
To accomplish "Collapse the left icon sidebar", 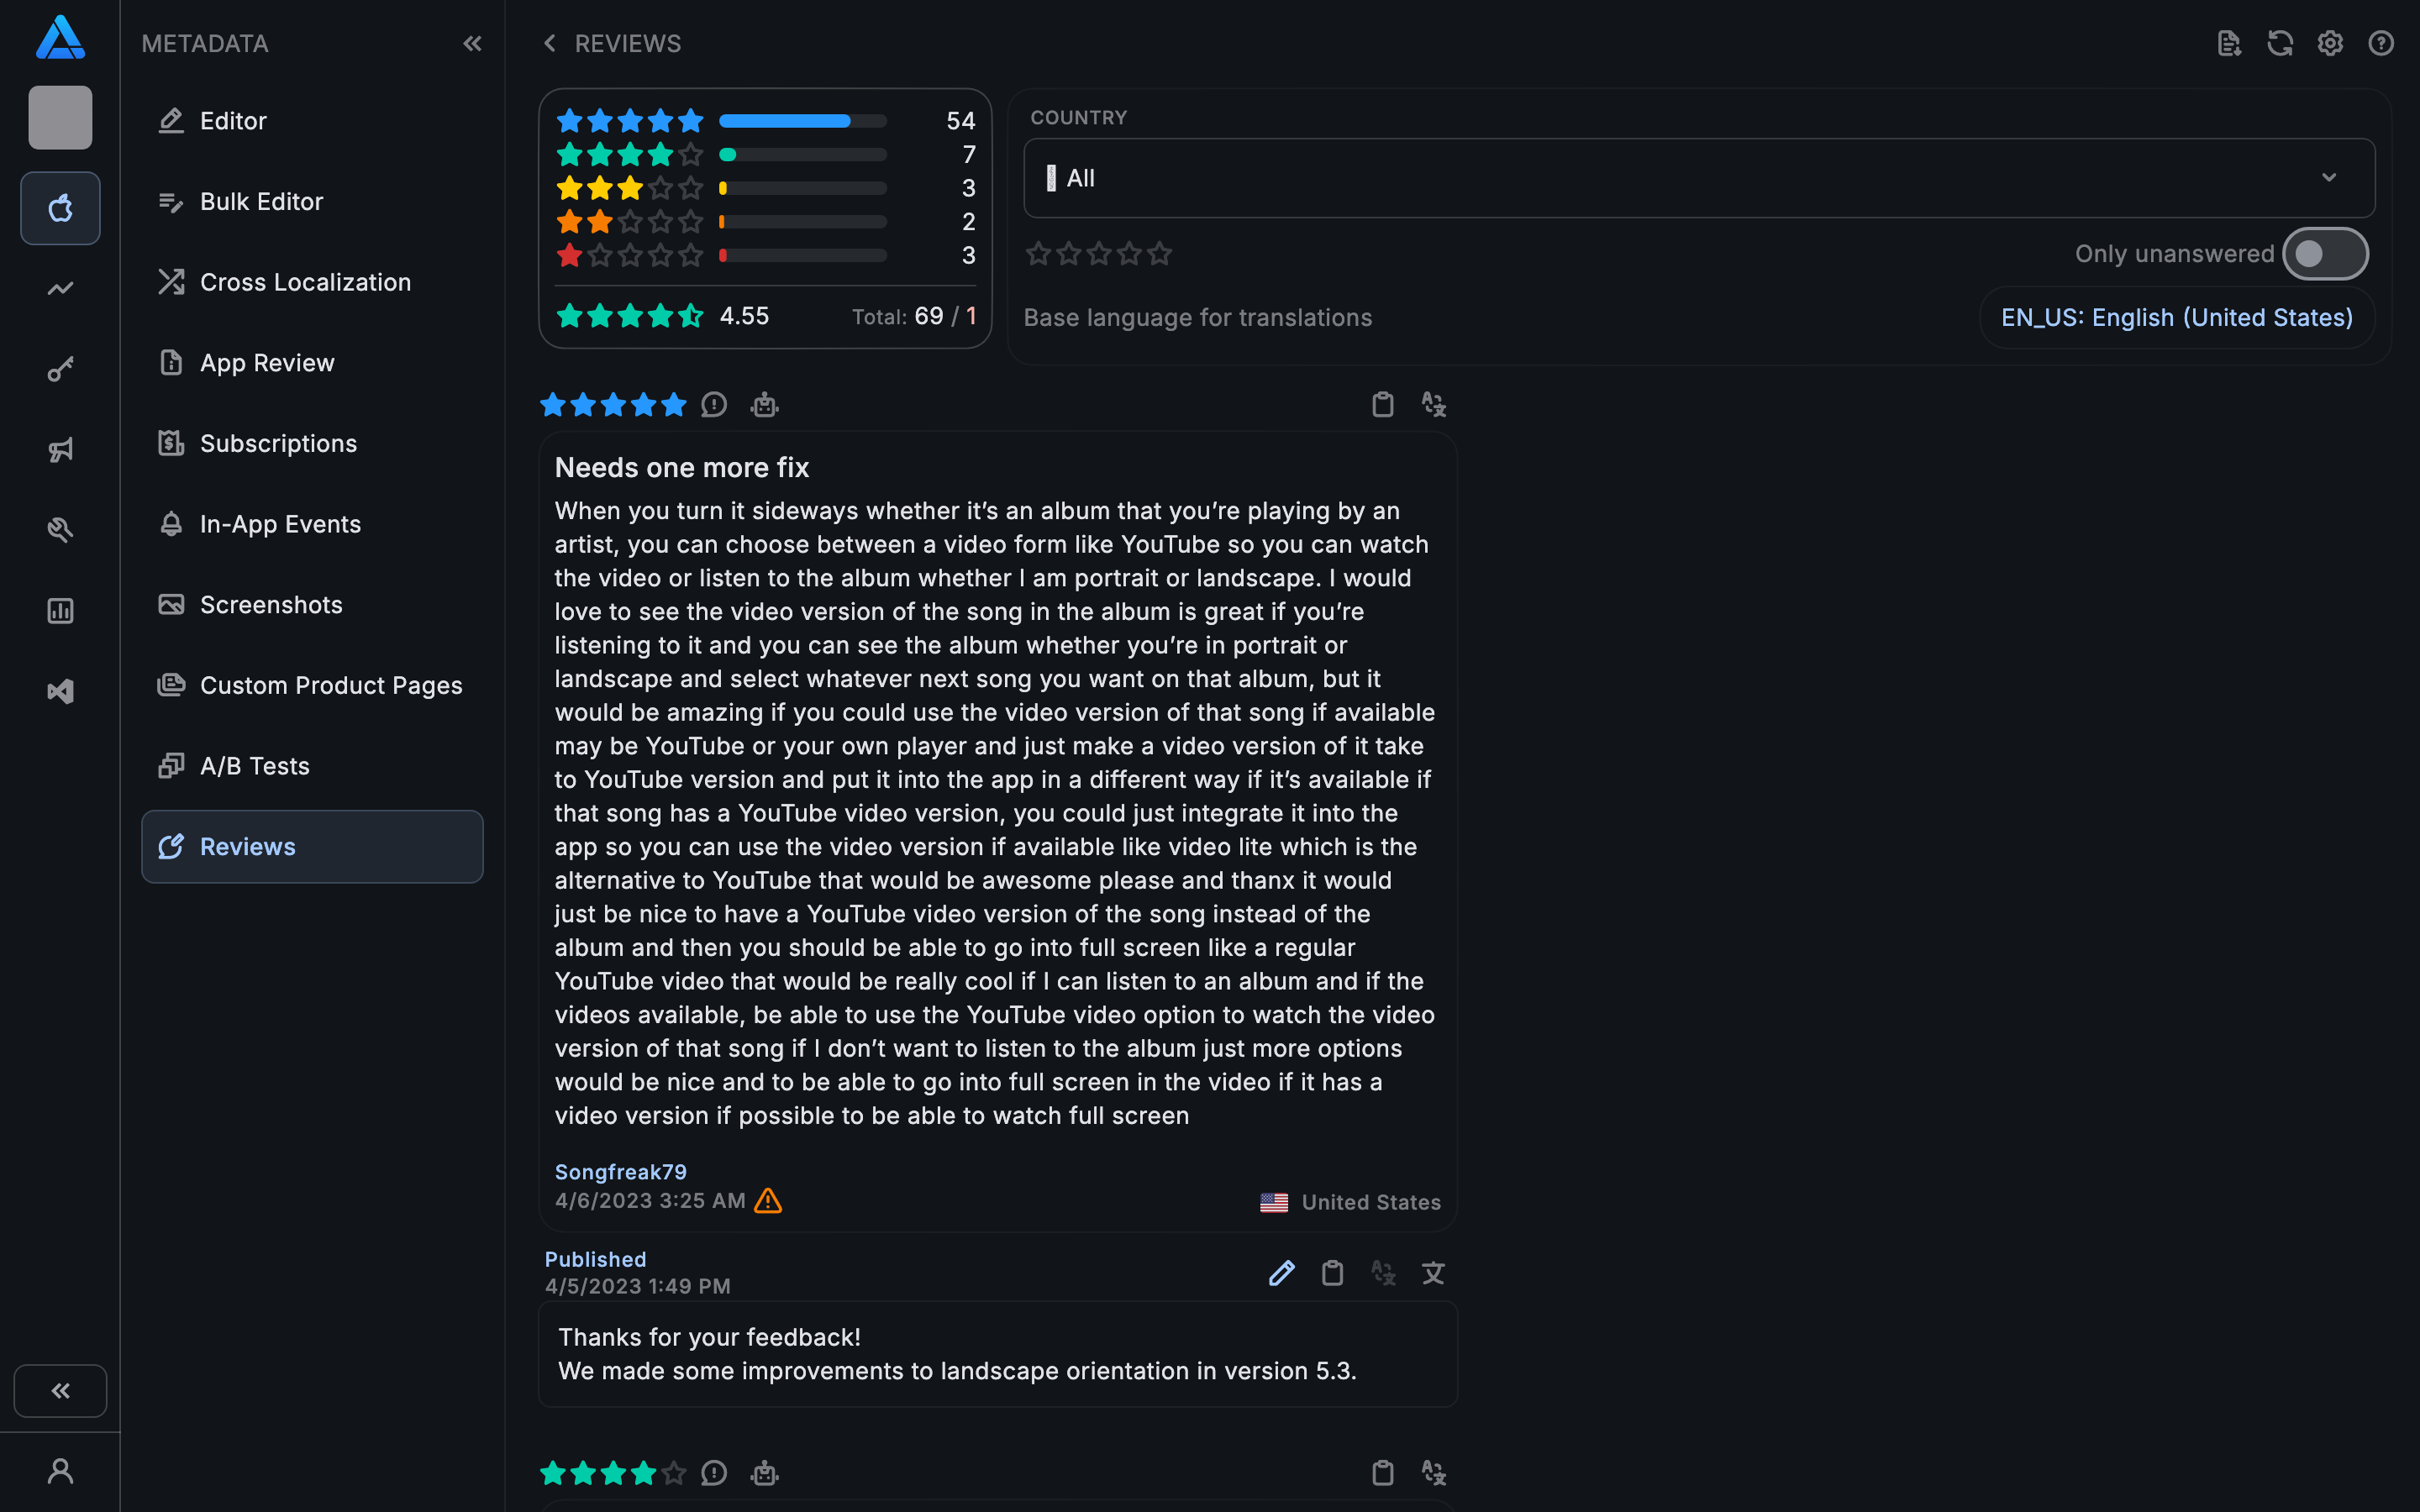I will [60, 1390].
